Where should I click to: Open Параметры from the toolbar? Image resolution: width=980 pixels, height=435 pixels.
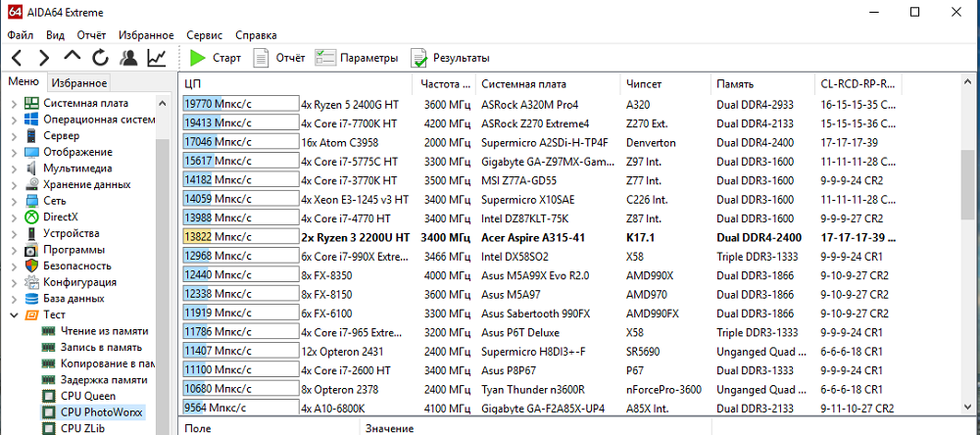pos(356,58)
